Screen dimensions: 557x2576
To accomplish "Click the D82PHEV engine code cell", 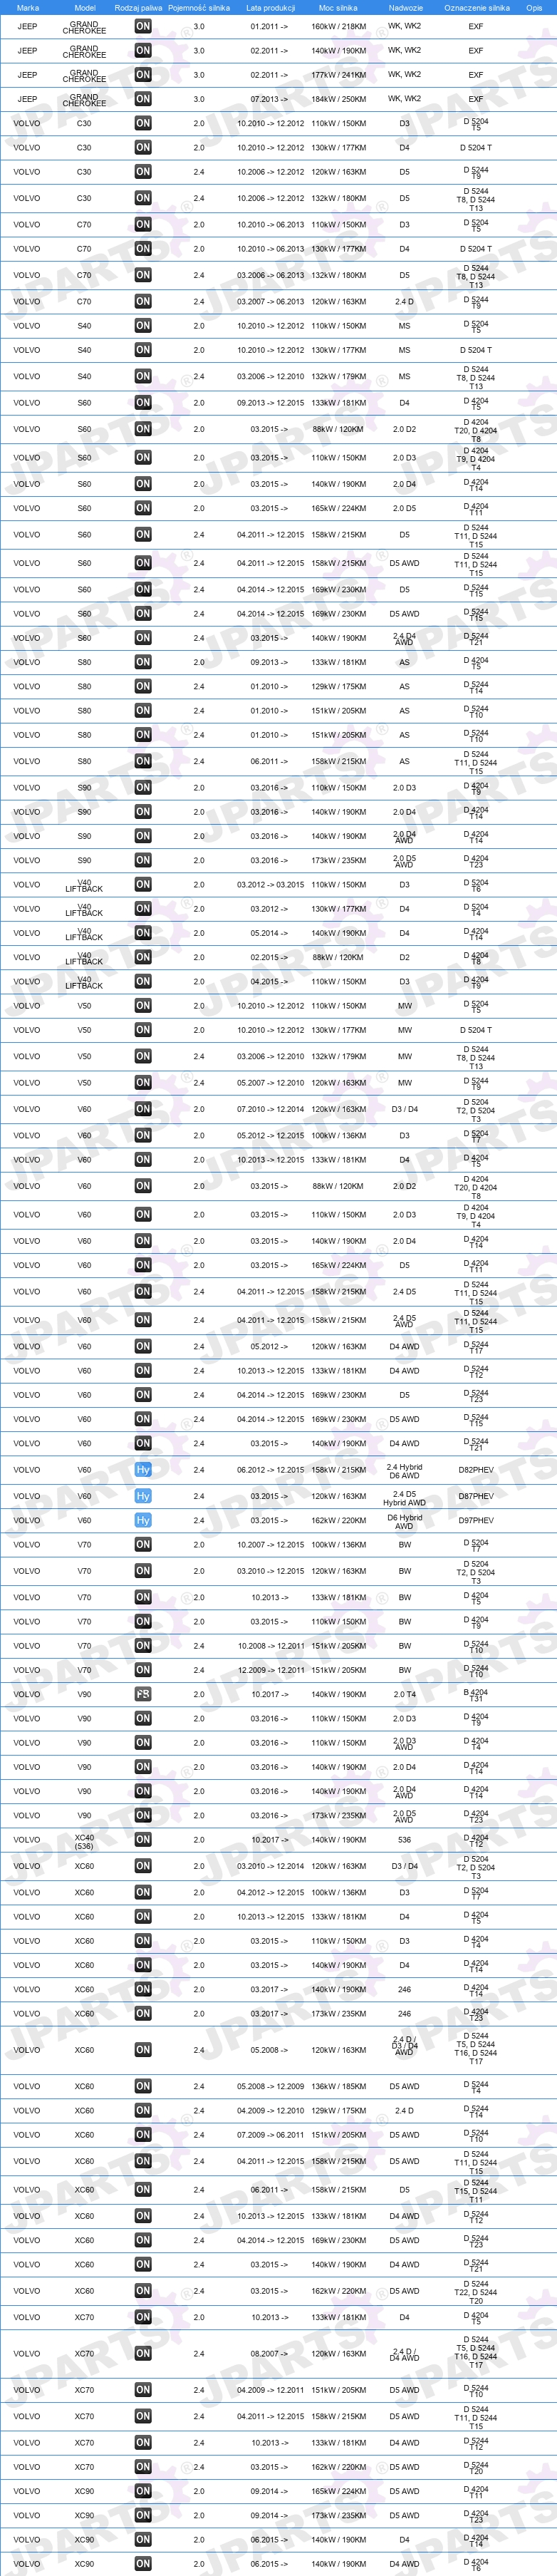I will [x=476, y=1470].
